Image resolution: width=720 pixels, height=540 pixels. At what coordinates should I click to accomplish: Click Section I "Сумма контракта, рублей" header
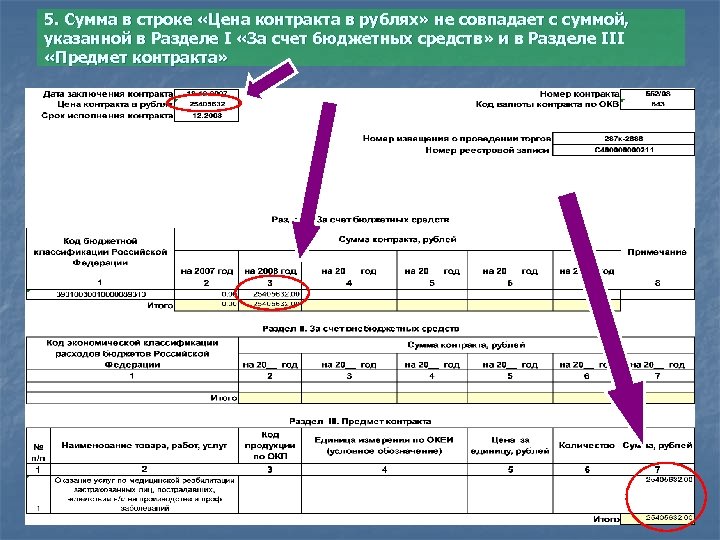(397, 239)
